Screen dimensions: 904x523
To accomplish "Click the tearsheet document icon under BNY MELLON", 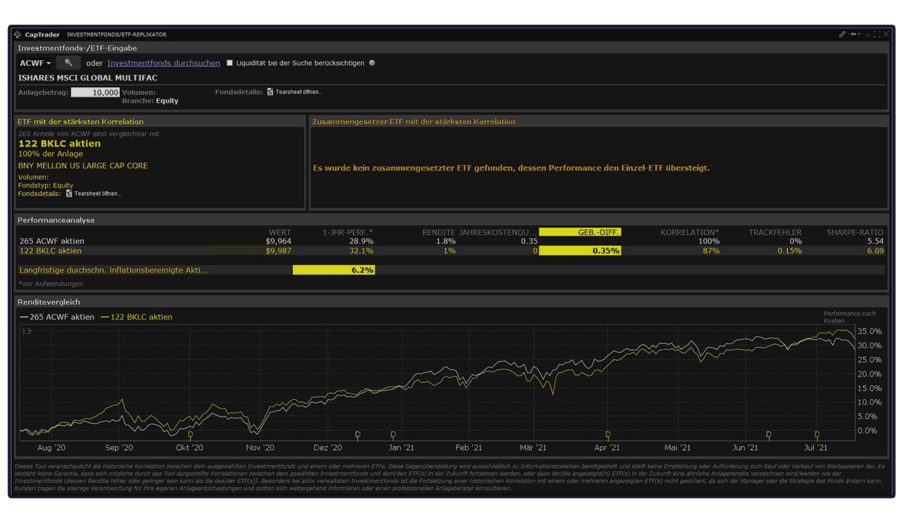I will [x=69, y=194].
